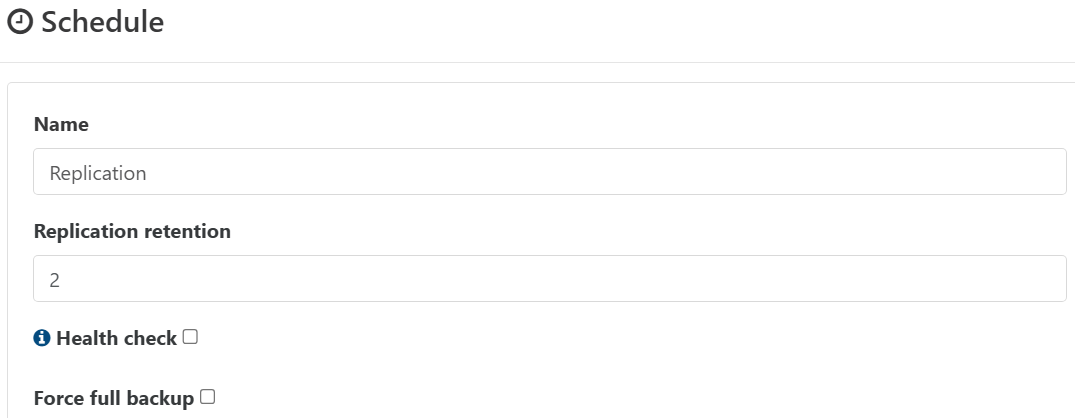1075x418 pixels.
Task: Toggle the checkbox after Force full backup
Action: point(207,397)
